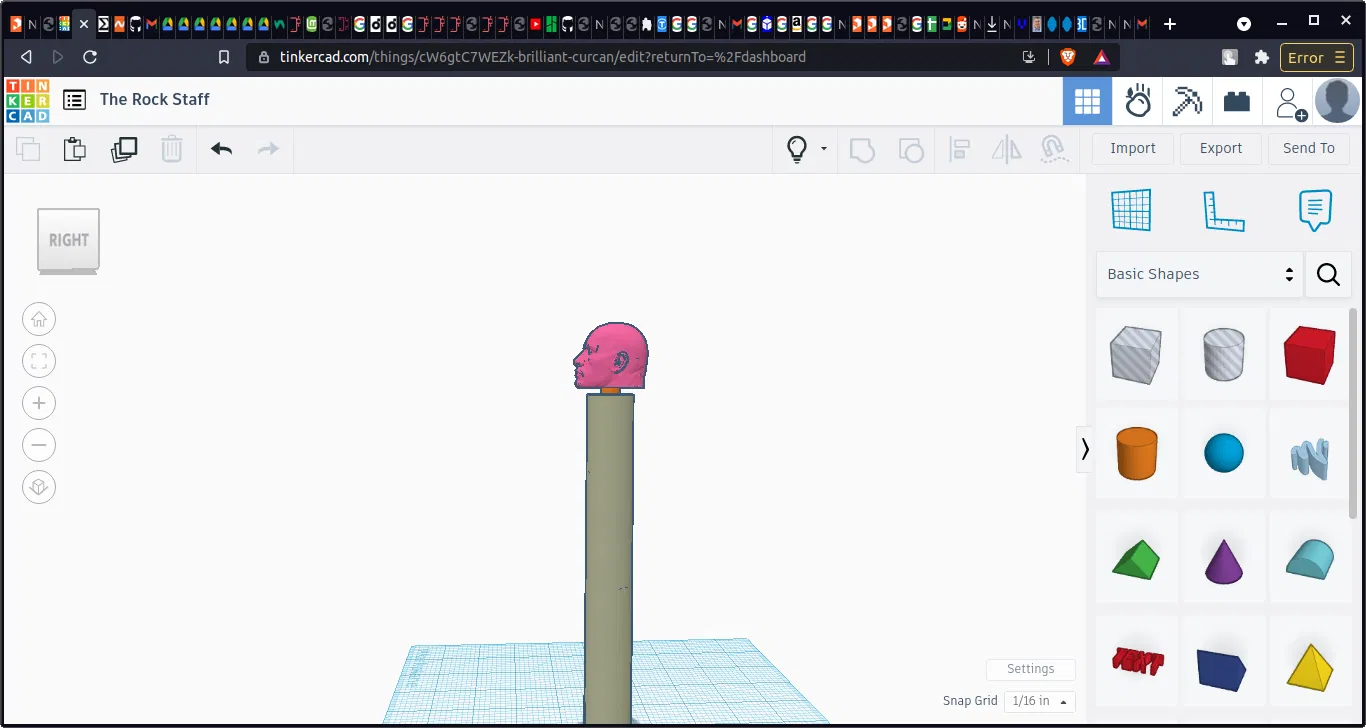Toggle orthographic perspective view cube icon
The width and height of the screenshot is (1366, 728).
pos(39,488)
